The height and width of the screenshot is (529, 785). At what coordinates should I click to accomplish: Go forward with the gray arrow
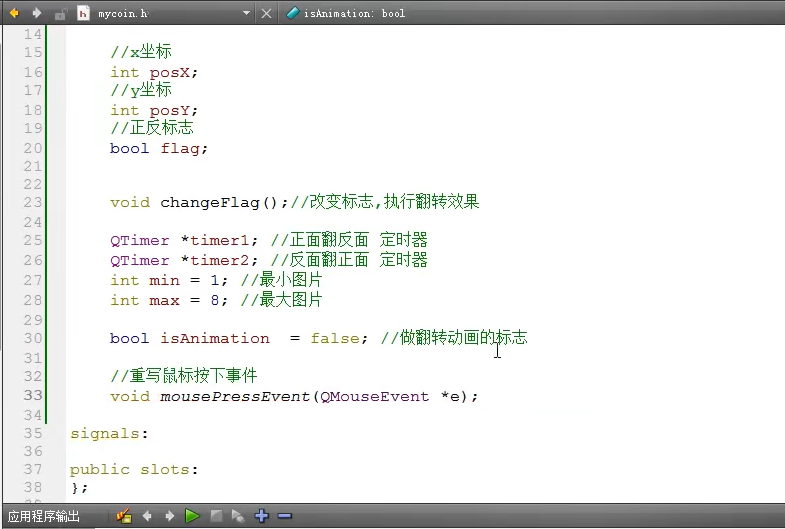tap(37, 13)
